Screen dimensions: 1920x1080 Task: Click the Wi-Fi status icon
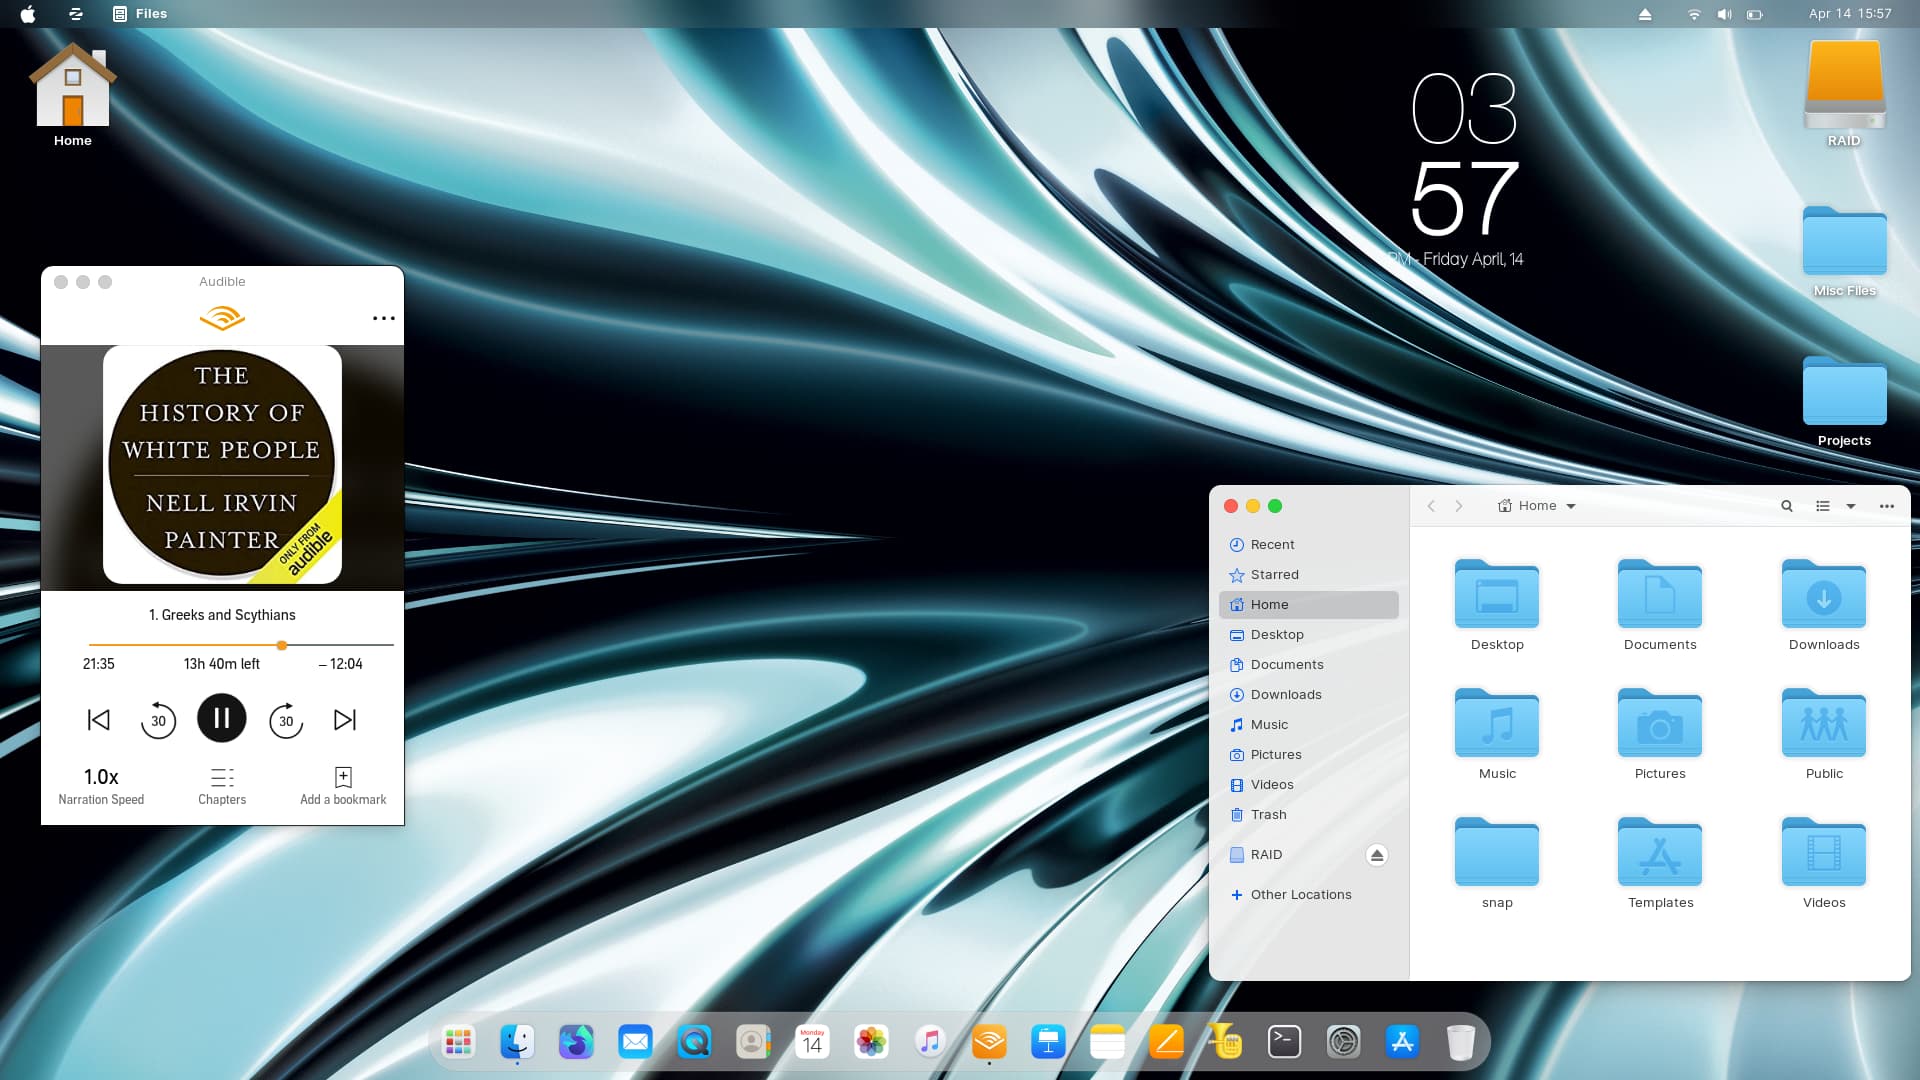(1694, 14)
